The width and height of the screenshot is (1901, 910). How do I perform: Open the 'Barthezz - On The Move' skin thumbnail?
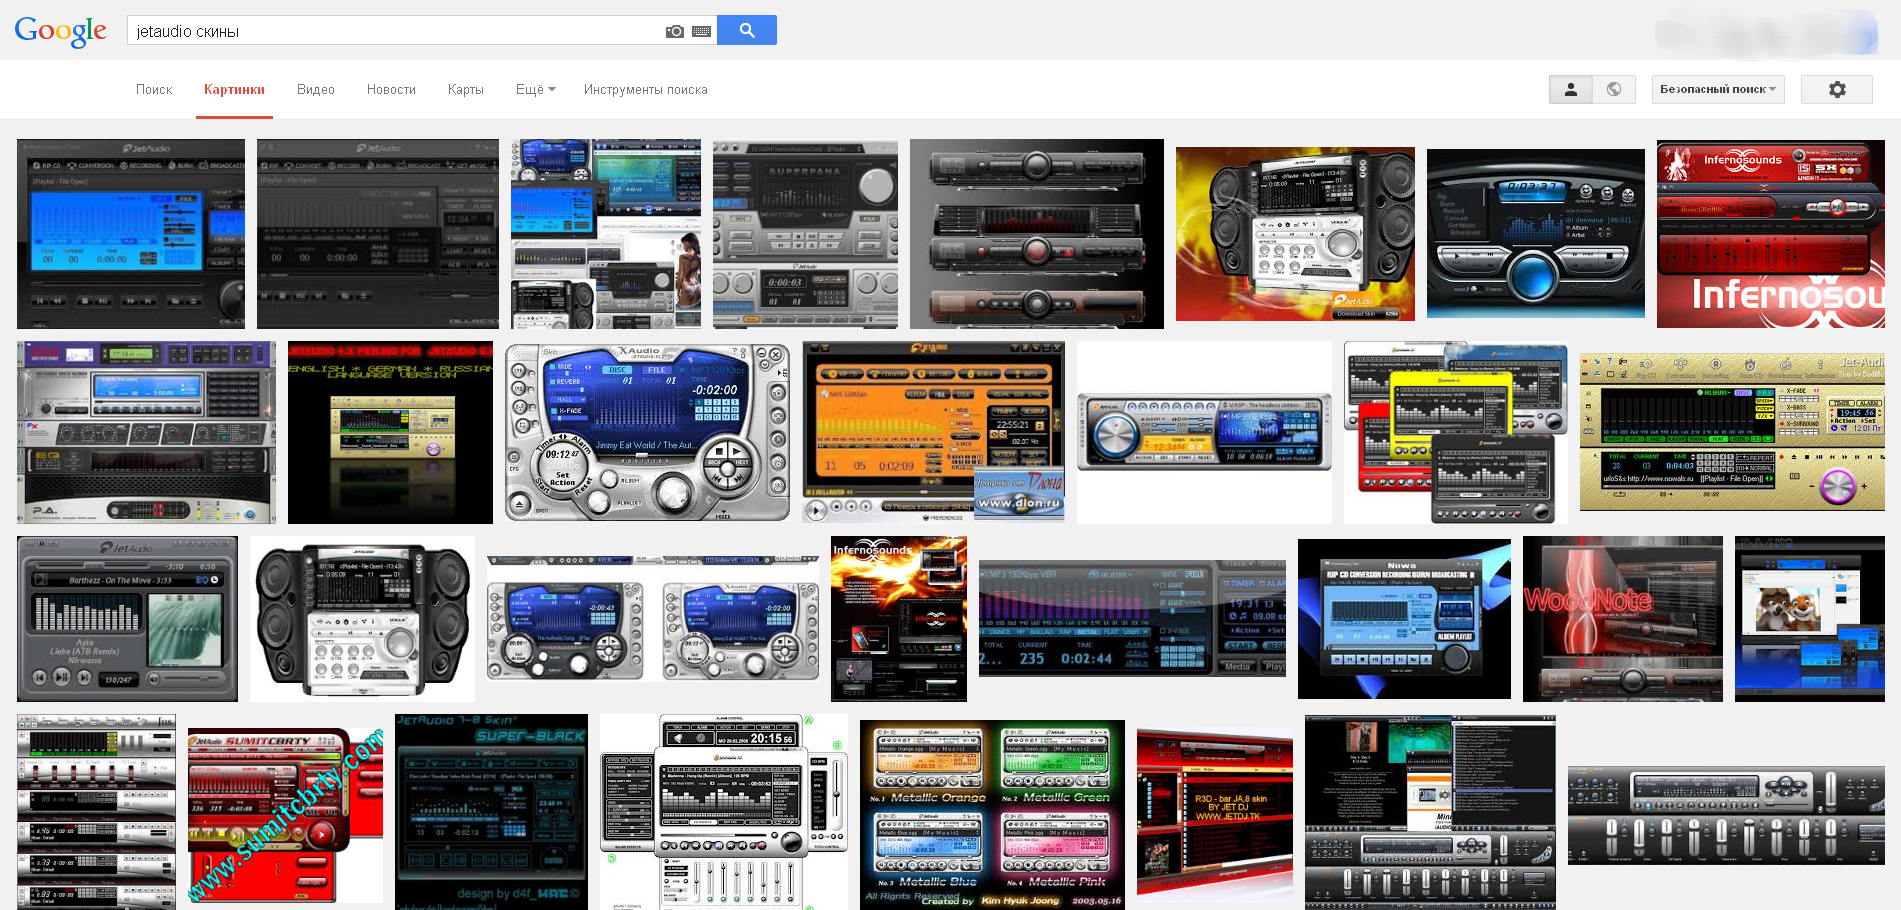127,619
